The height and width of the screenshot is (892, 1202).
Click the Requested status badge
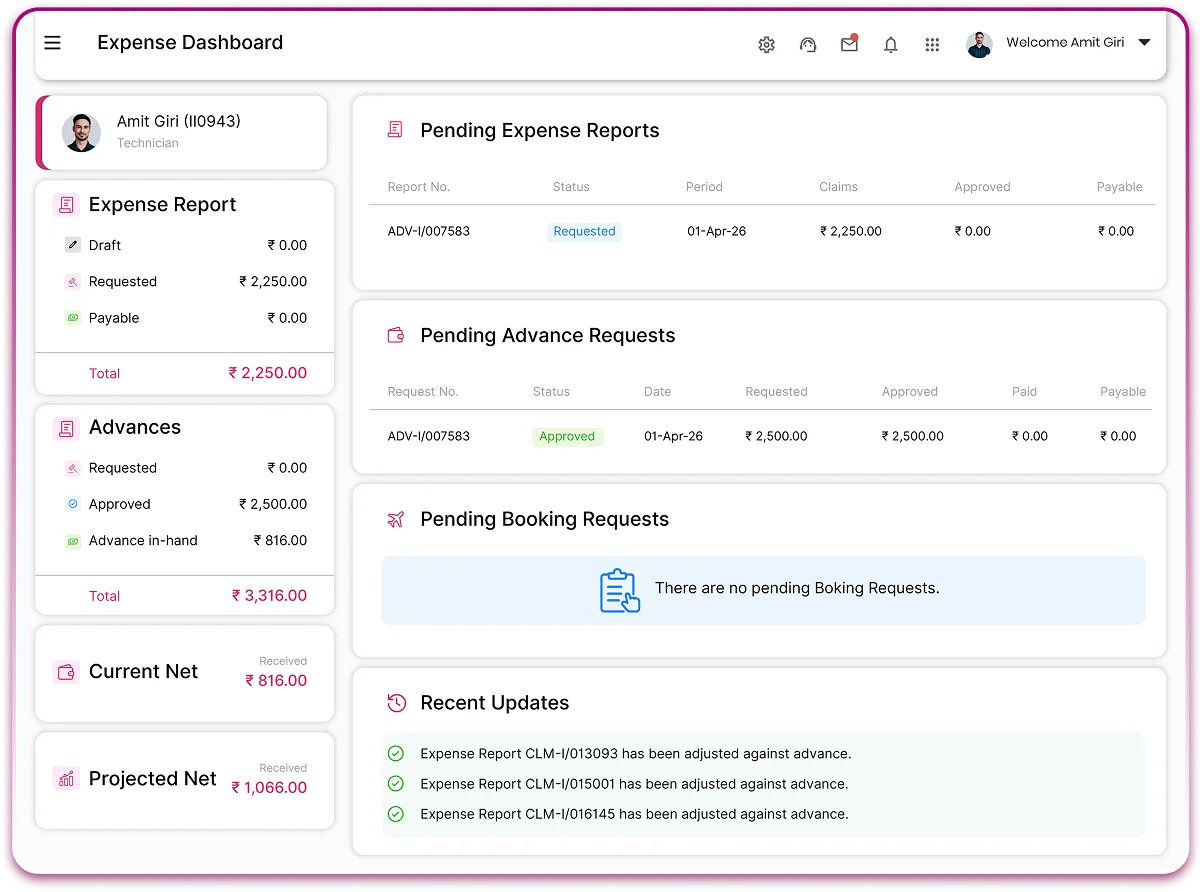pyautogui.click(x=584, y=231)
